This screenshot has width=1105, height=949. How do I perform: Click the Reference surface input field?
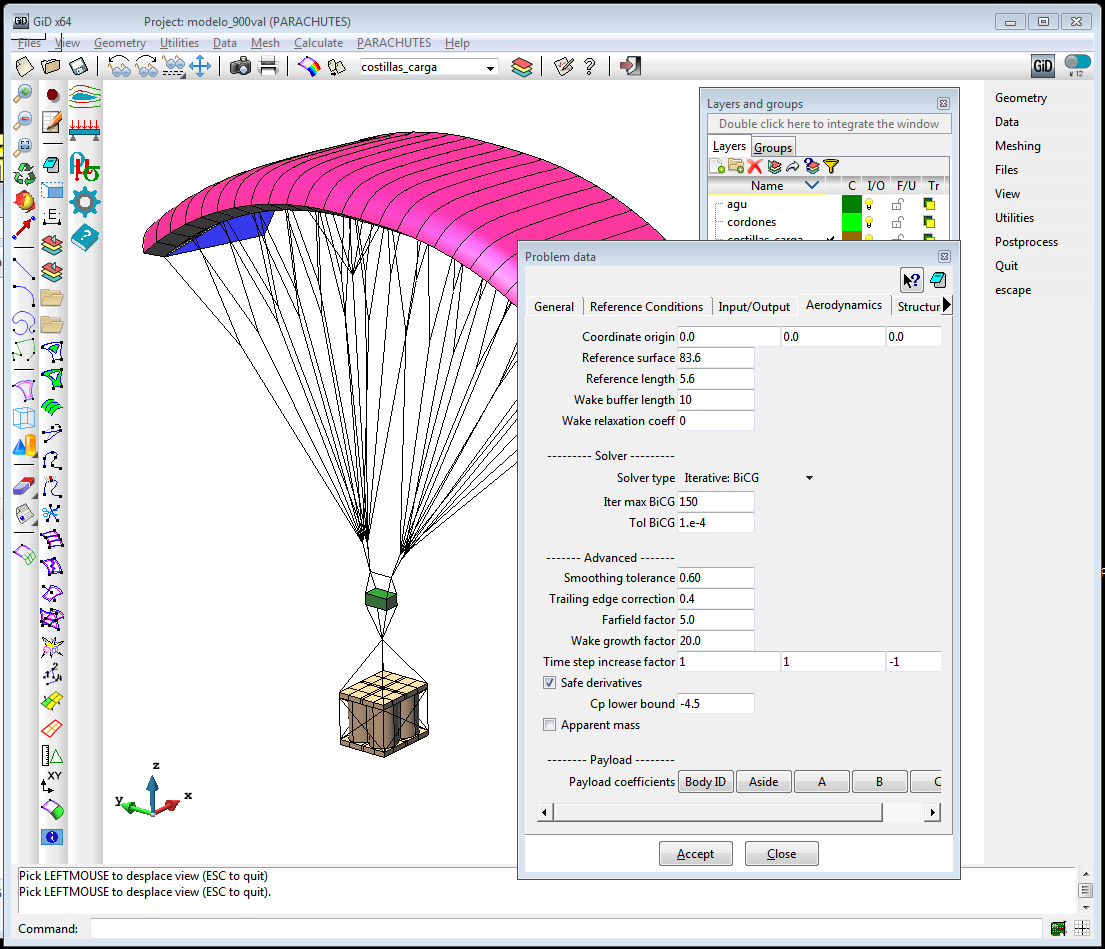(716, 358)
